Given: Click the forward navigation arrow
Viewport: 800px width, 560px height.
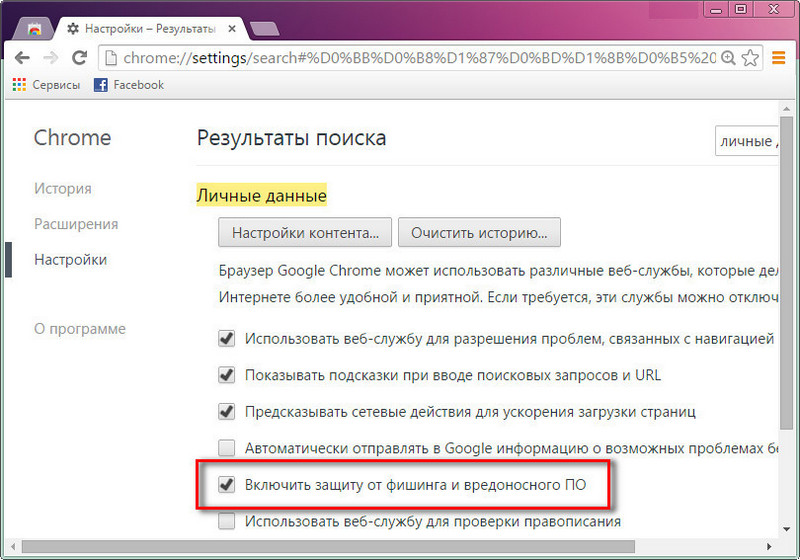Looking at the screenshot, I should (x=51, y=58).
